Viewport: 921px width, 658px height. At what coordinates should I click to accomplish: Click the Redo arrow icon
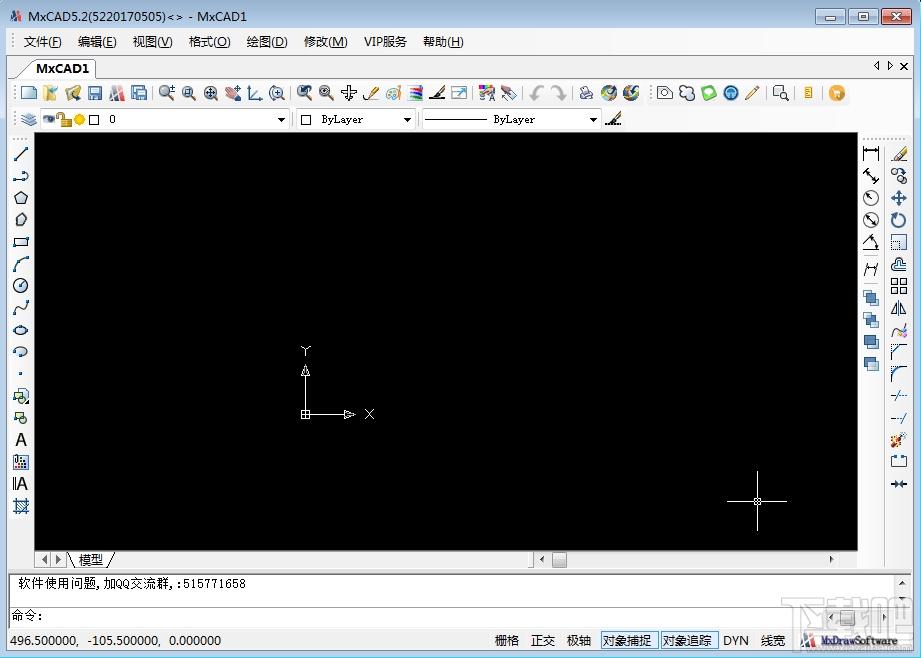click(558, 93)
